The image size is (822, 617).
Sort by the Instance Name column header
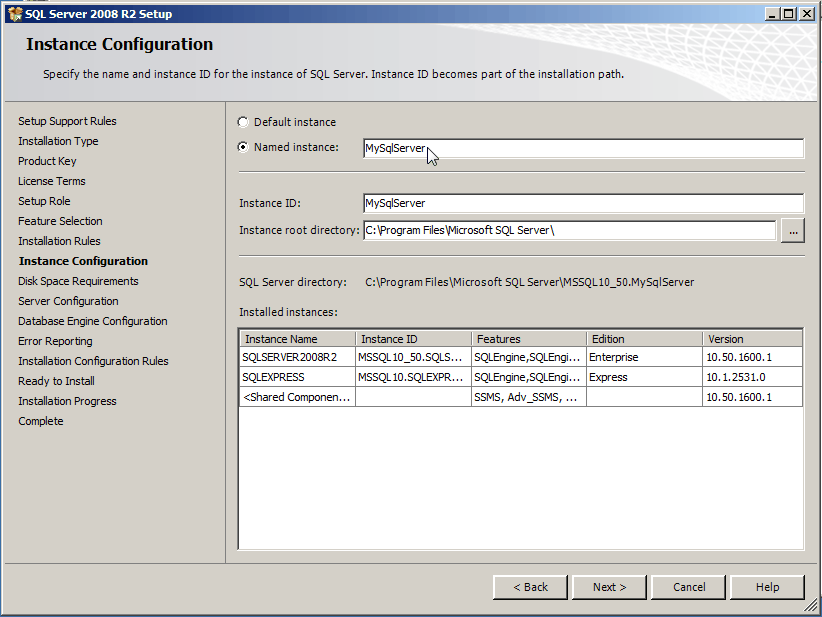[297, 339]
